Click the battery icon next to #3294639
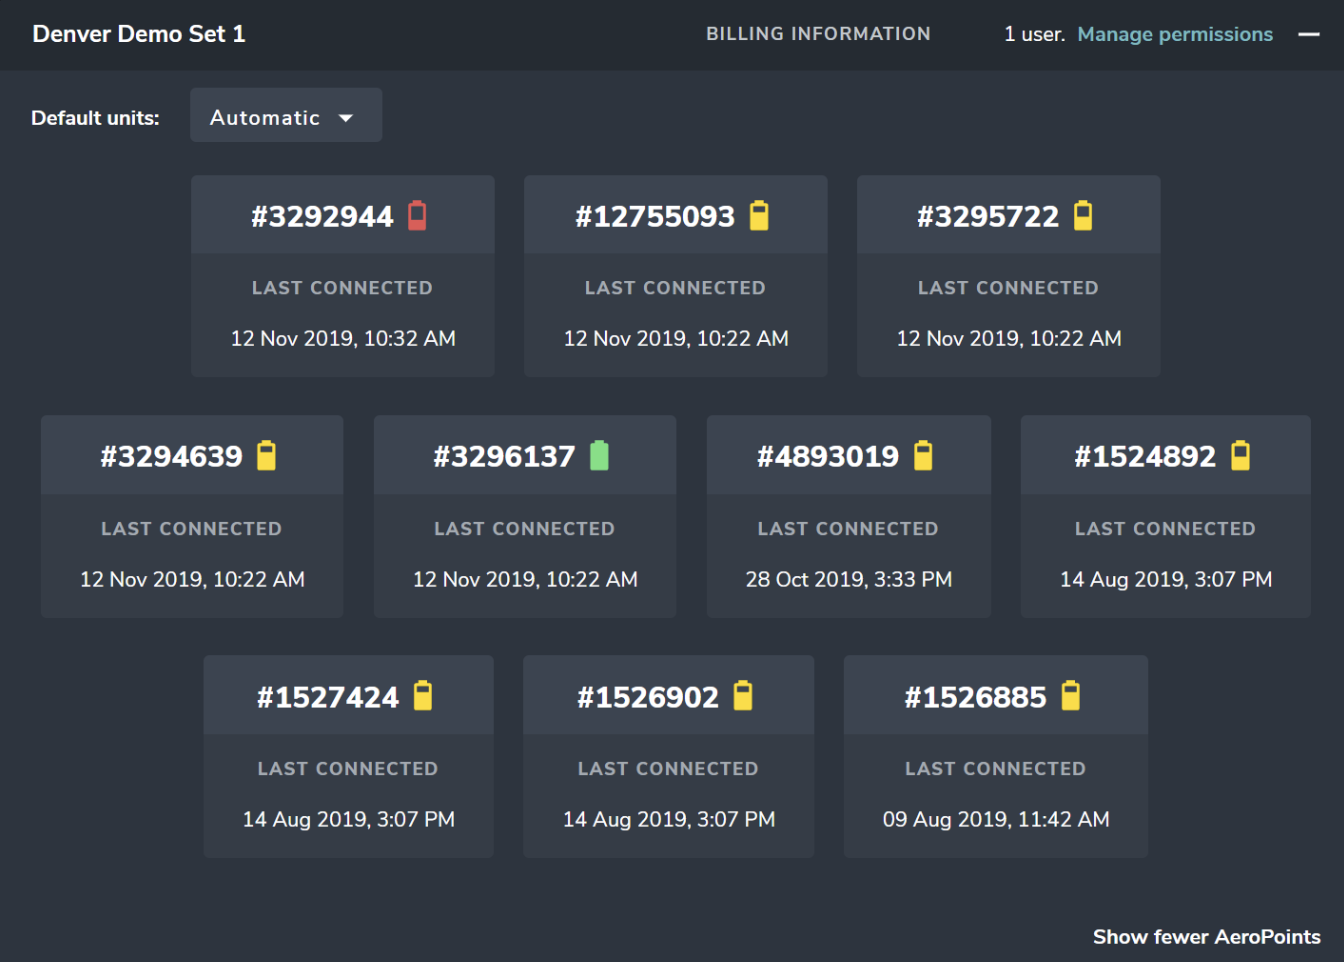Screen dimensions: 1344x962 click(267, 455)
